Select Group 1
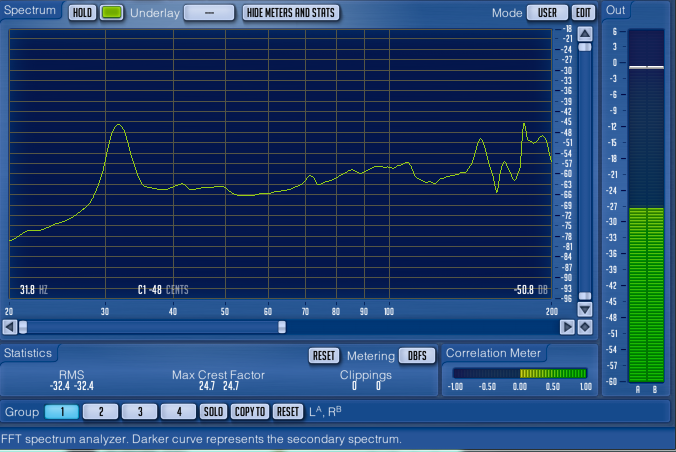676x452 pixels. click(62, 411)
